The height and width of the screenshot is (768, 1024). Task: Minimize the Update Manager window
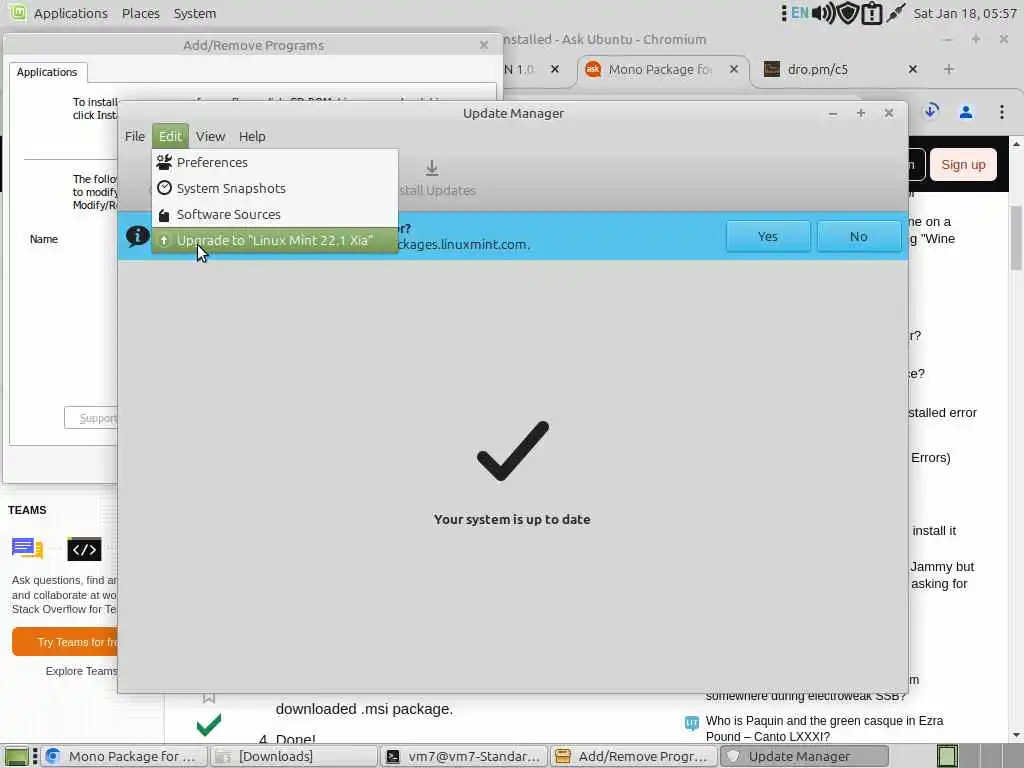[833, 114]
